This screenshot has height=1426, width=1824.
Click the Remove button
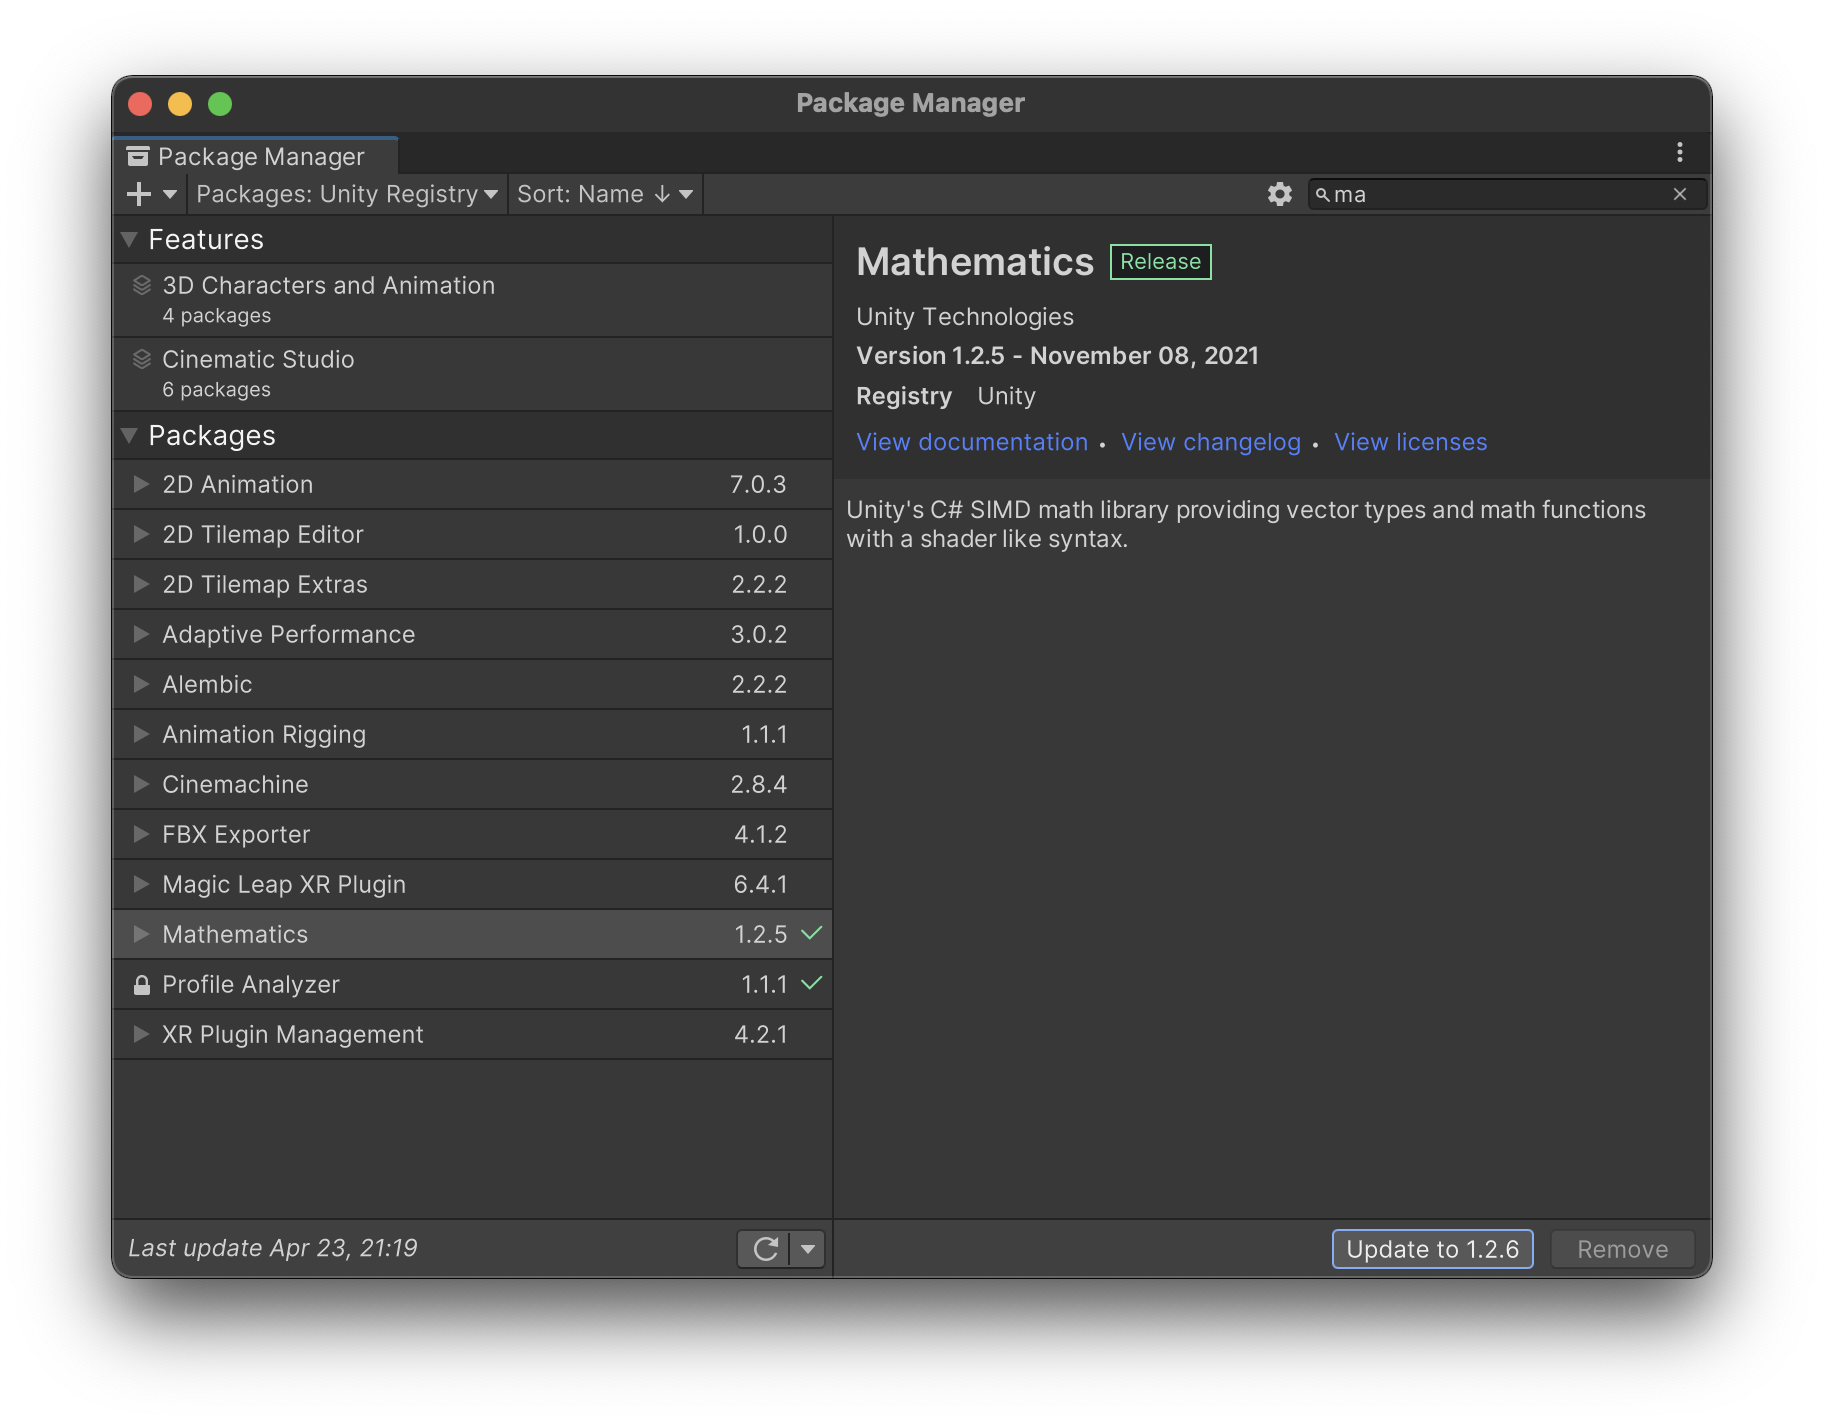(1622, 1249)
